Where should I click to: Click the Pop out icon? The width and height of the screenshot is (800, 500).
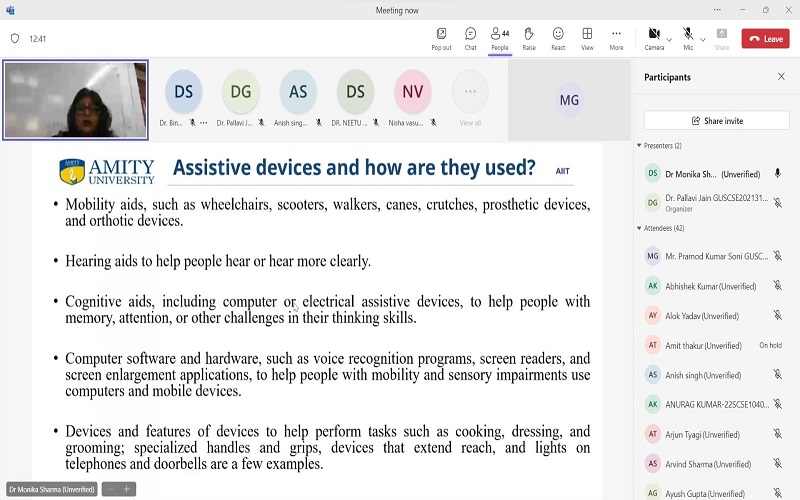(x=441, y=38)
